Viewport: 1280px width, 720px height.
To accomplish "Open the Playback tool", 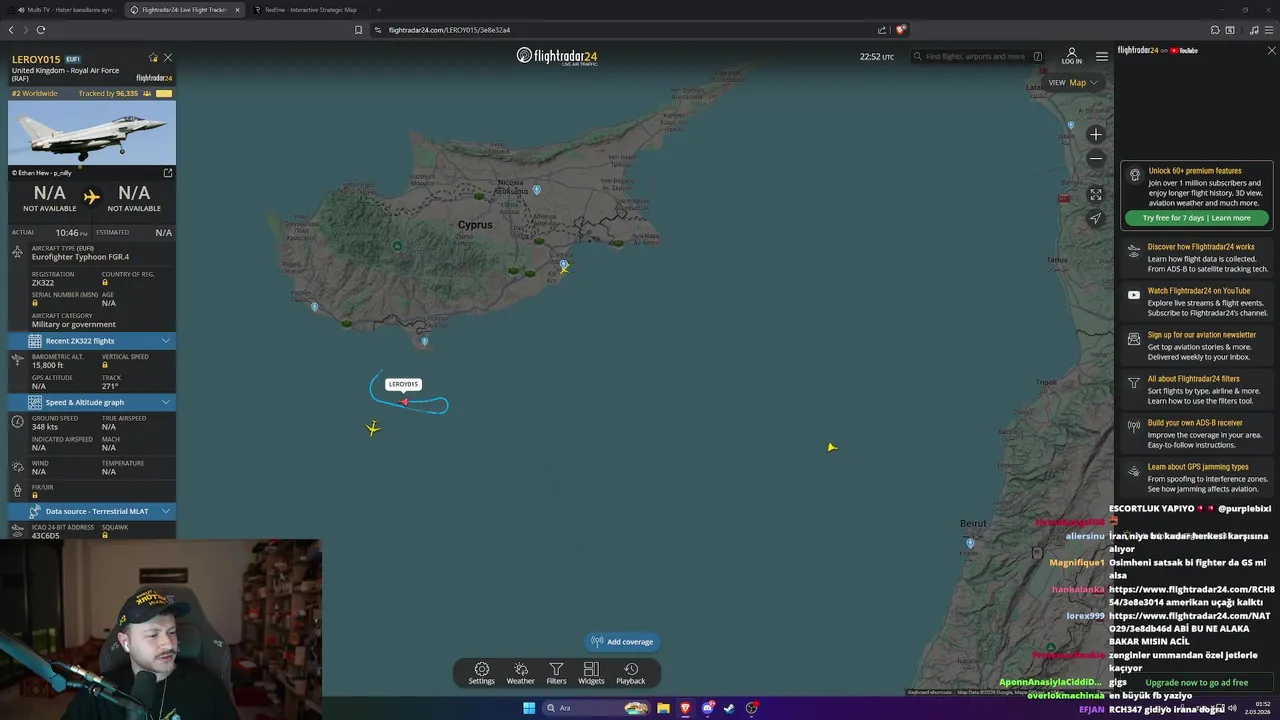I will (631, 673).
